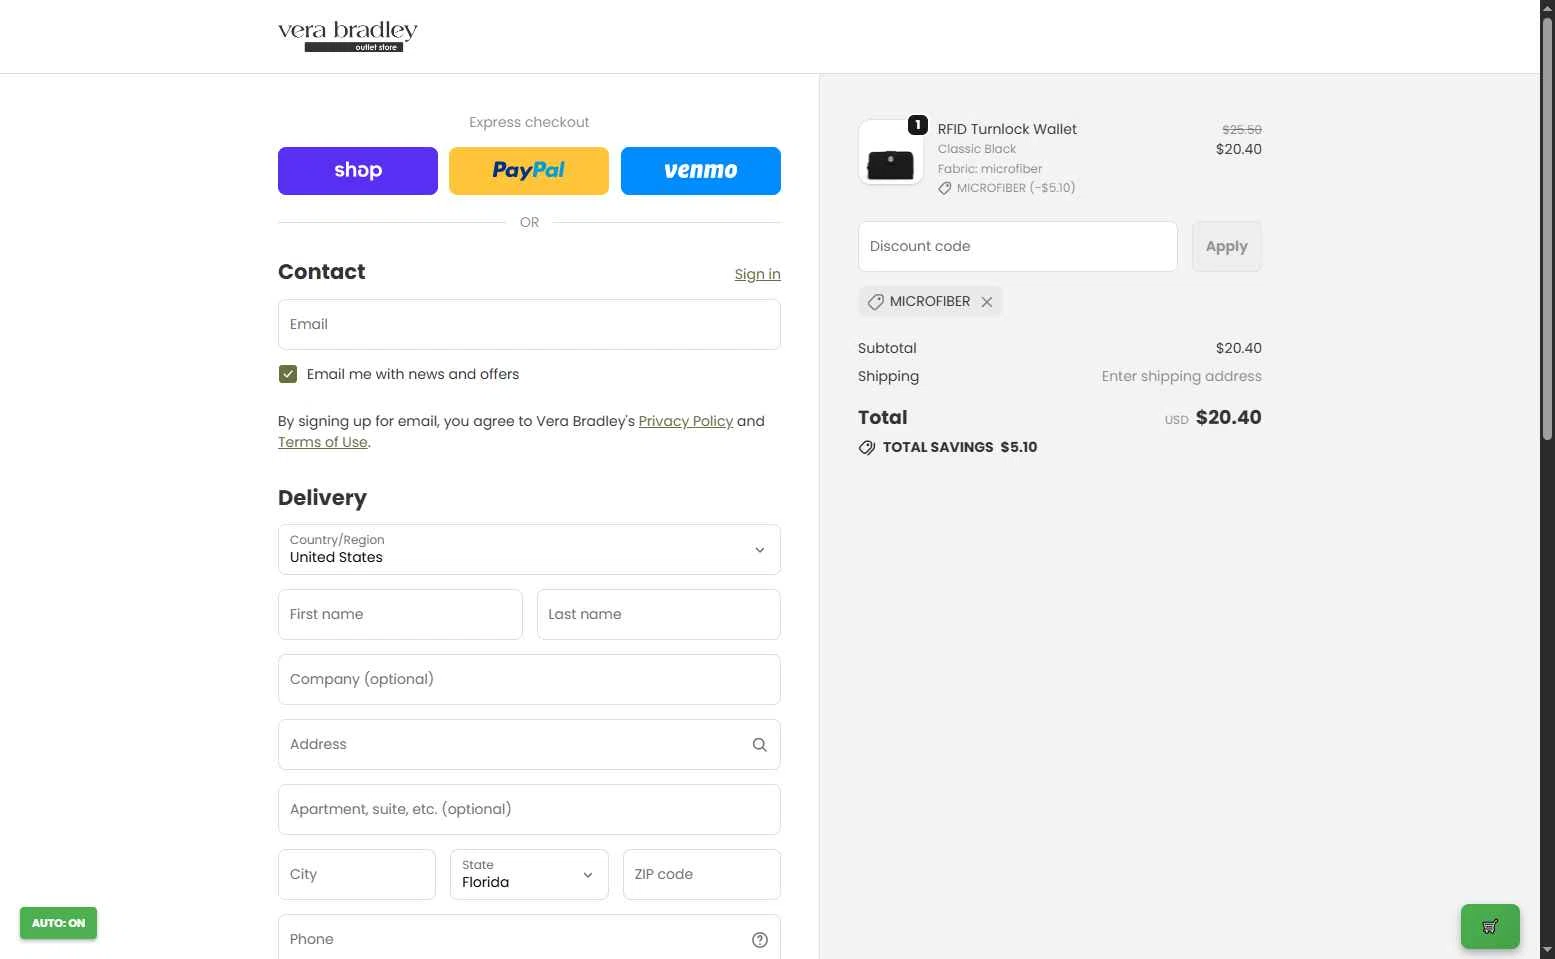
Task: Open the Terms of Use link
Action: click(x=322, y=442)
